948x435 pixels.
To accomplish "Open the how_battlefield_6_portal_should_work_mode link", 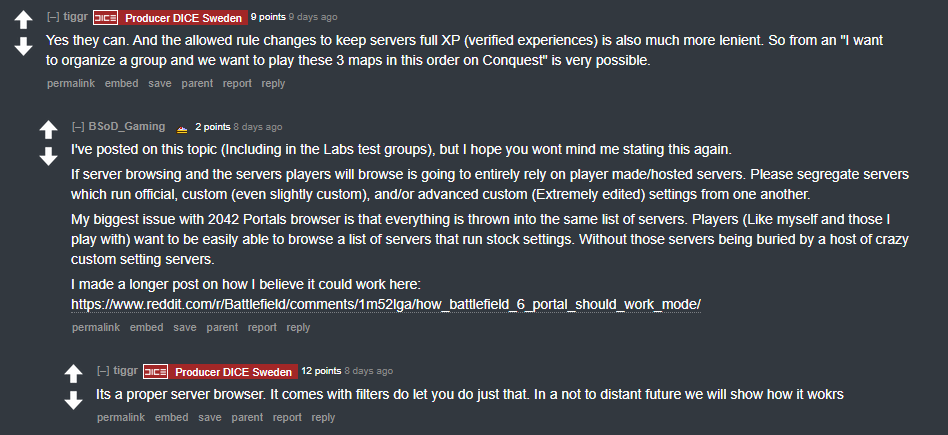I will point(386,303).
